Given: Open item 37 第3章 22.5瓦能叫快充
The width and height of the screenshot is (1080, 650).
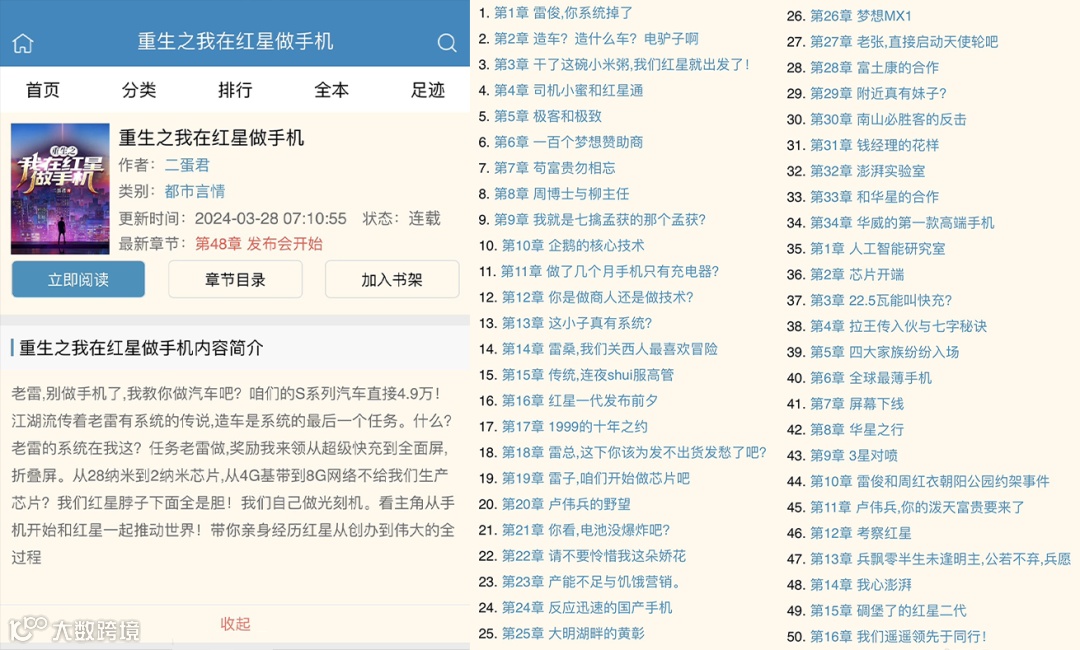Looking at the screenshot, I should tap(882, 300).
